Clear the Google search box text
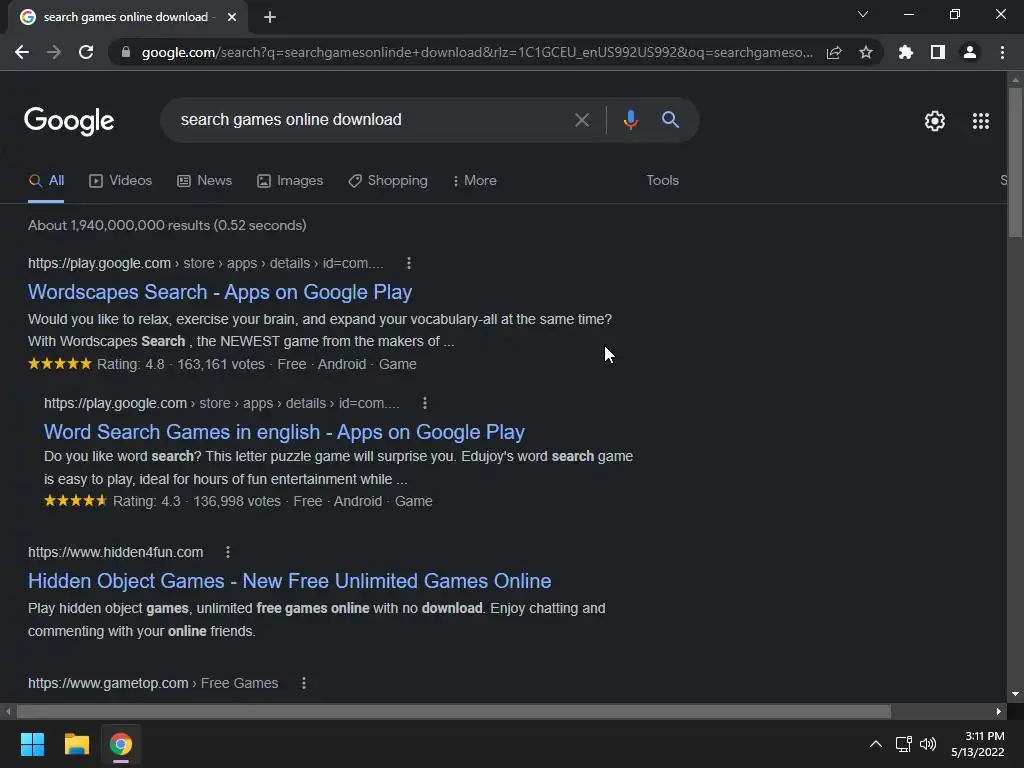This screenshot has height=768, width=1024. click(581, 120)
